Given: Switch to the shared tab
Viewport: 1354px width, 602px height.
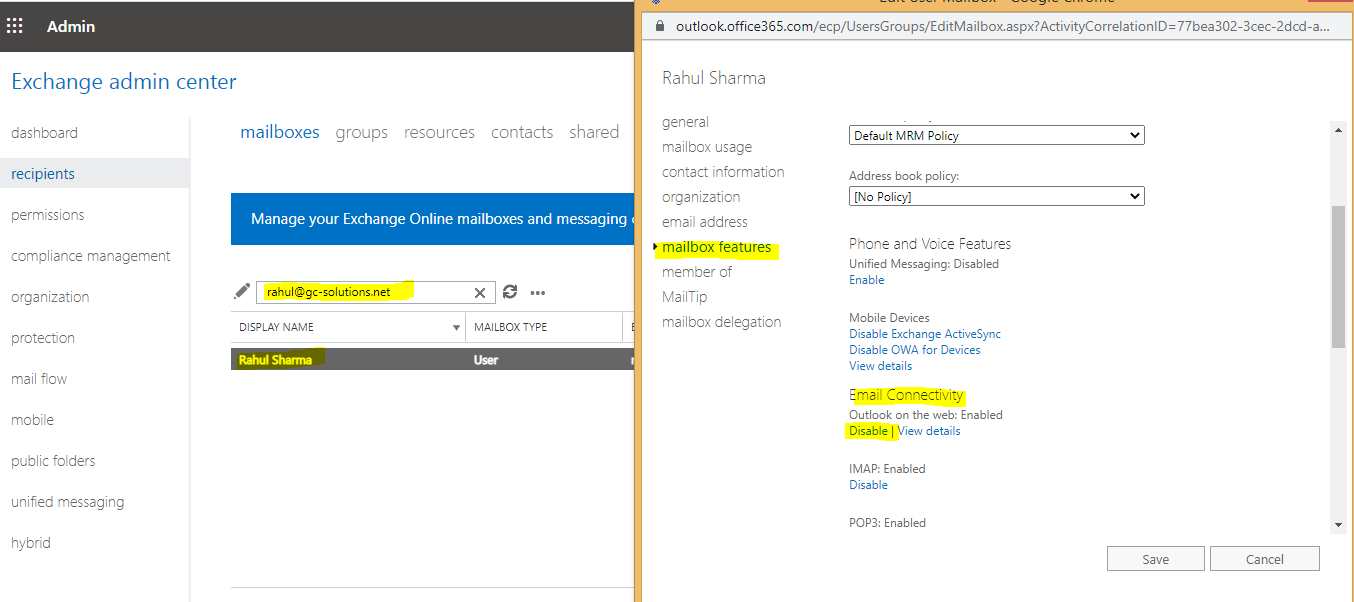Looking at the screenshot, I should 594,132.
